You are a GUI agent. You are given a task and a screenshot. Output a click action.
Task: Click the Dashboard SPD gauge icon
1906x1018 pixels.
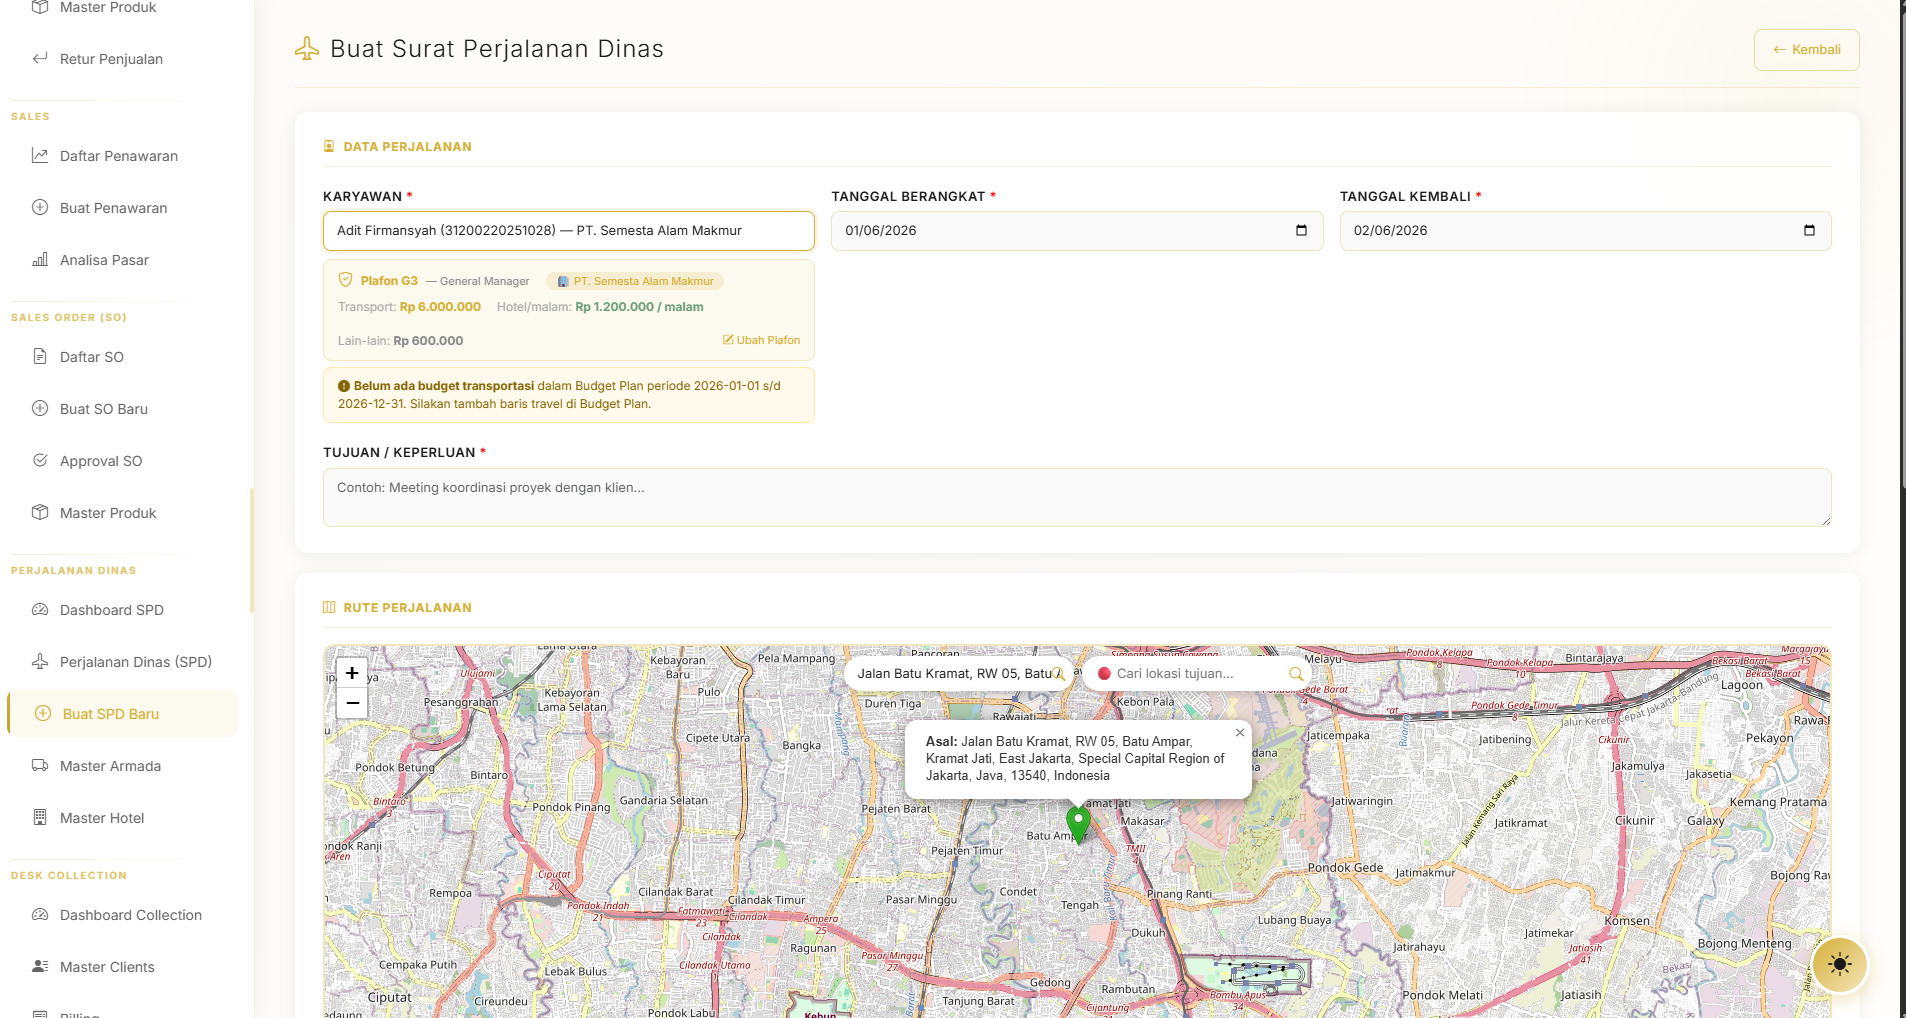[40, 610]
